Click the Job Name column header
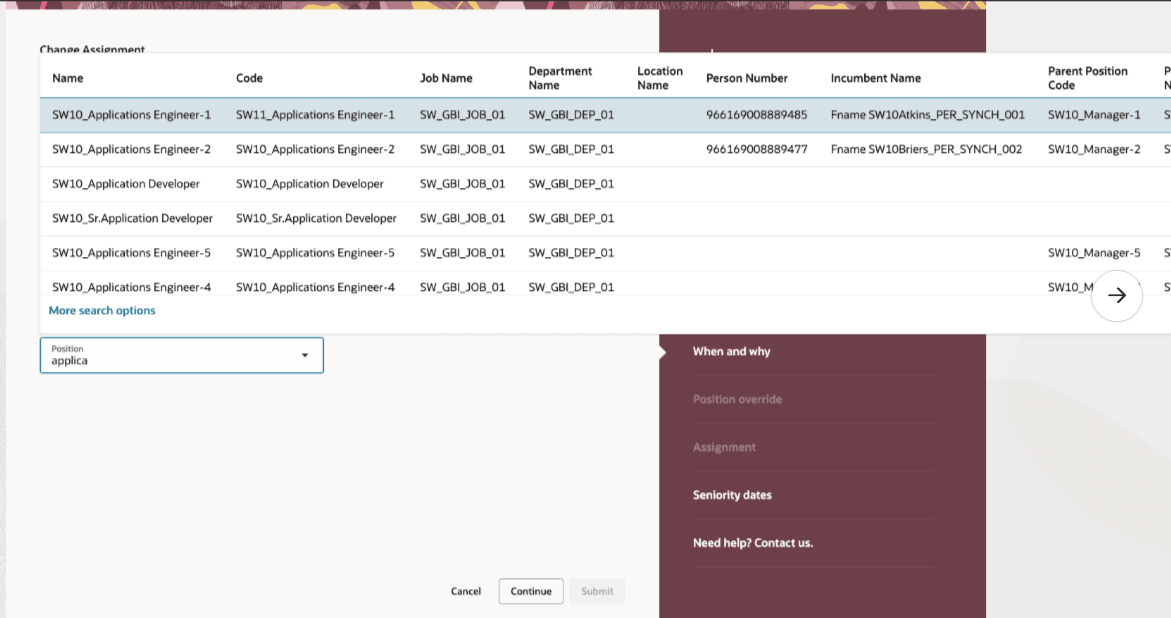Screen dimensions: 1171x618 coord(446,78)
